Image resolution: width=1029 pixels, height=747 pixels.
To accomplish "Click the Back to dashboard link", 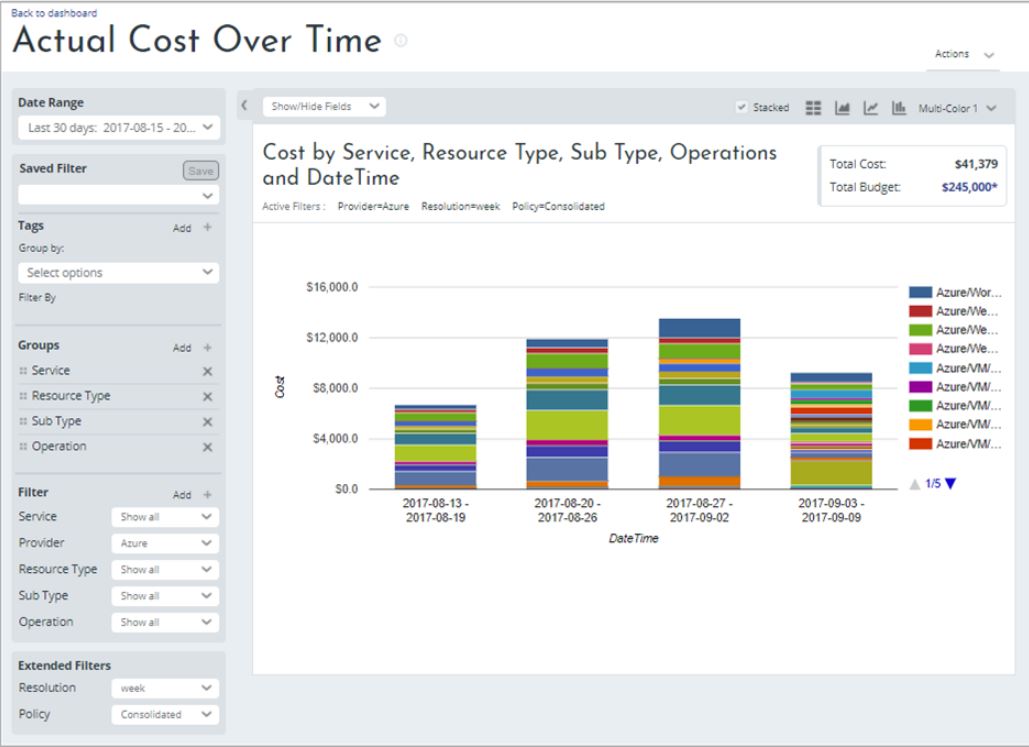I will click(54, 13).
